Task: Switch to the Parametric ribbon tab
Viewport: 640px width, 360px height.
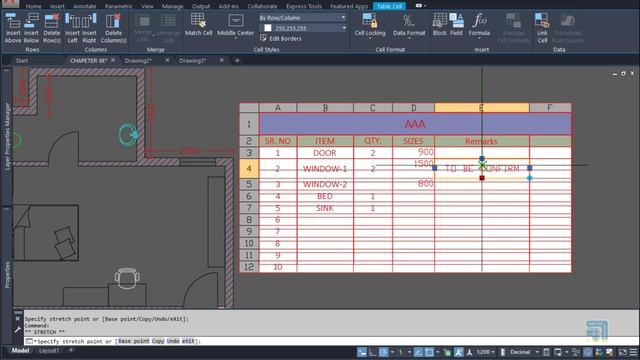Action: click(118, 6)
